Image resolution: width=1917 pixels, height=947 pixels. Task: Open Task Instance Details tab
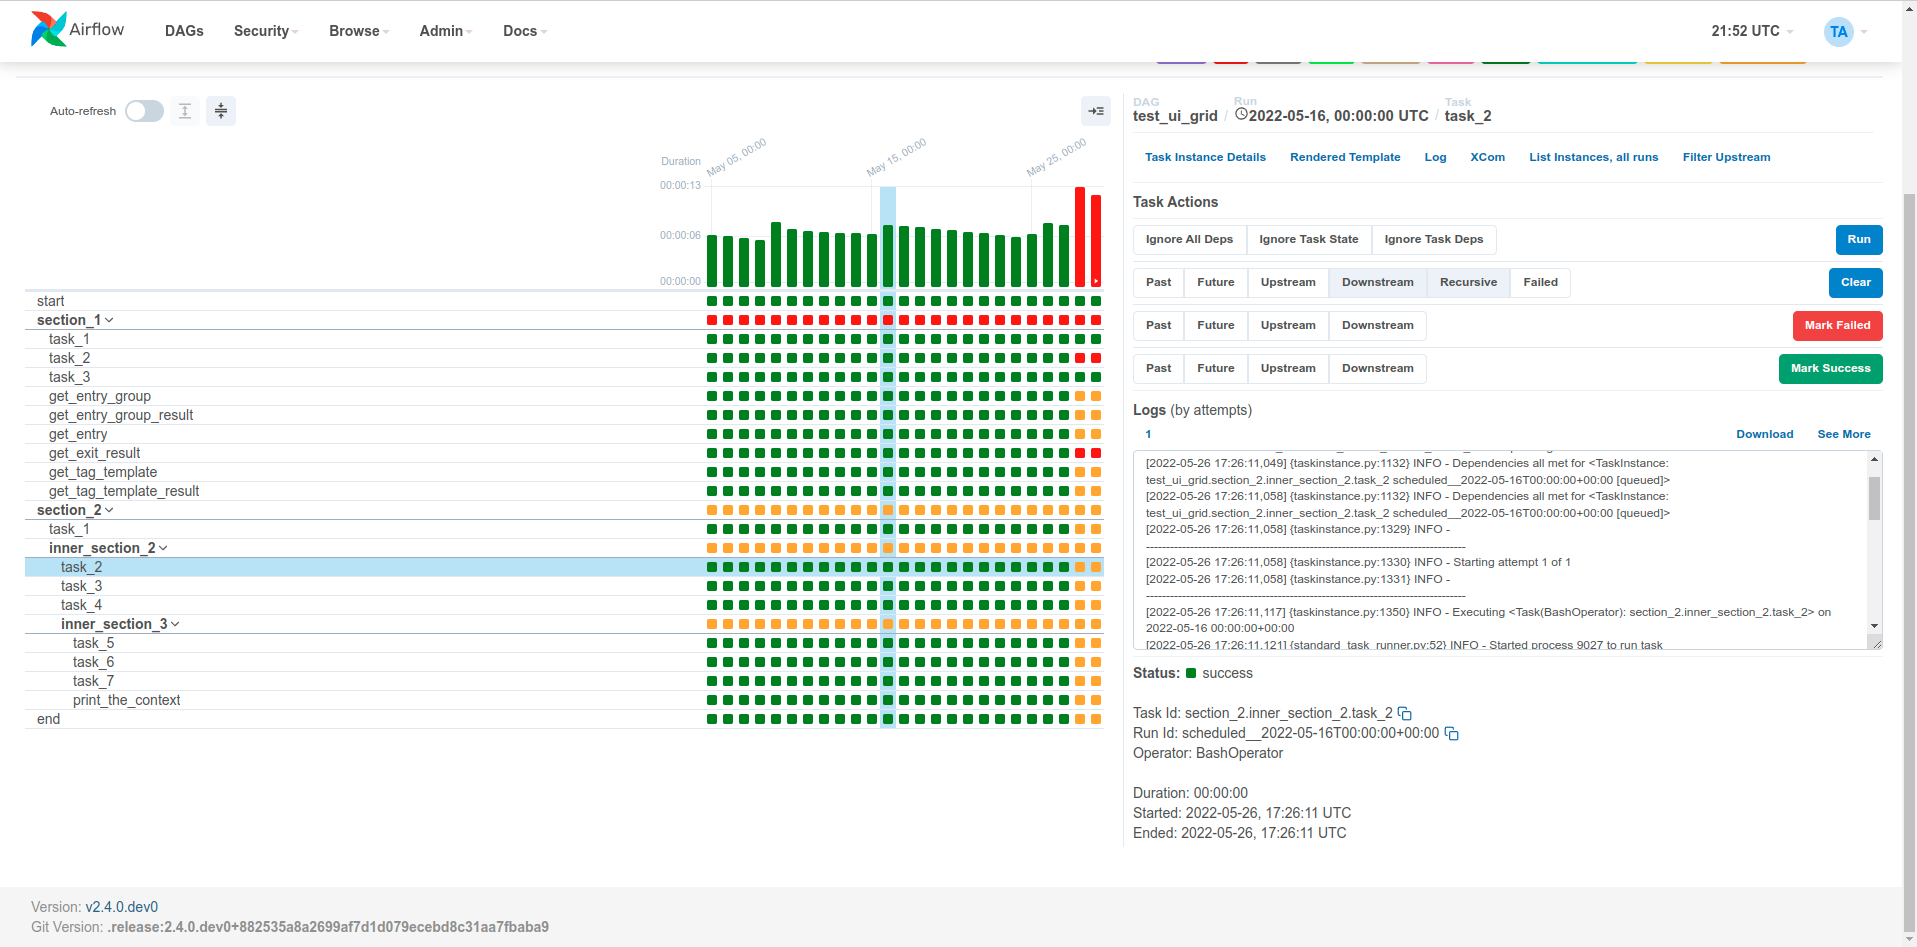tap(1205, 157)
